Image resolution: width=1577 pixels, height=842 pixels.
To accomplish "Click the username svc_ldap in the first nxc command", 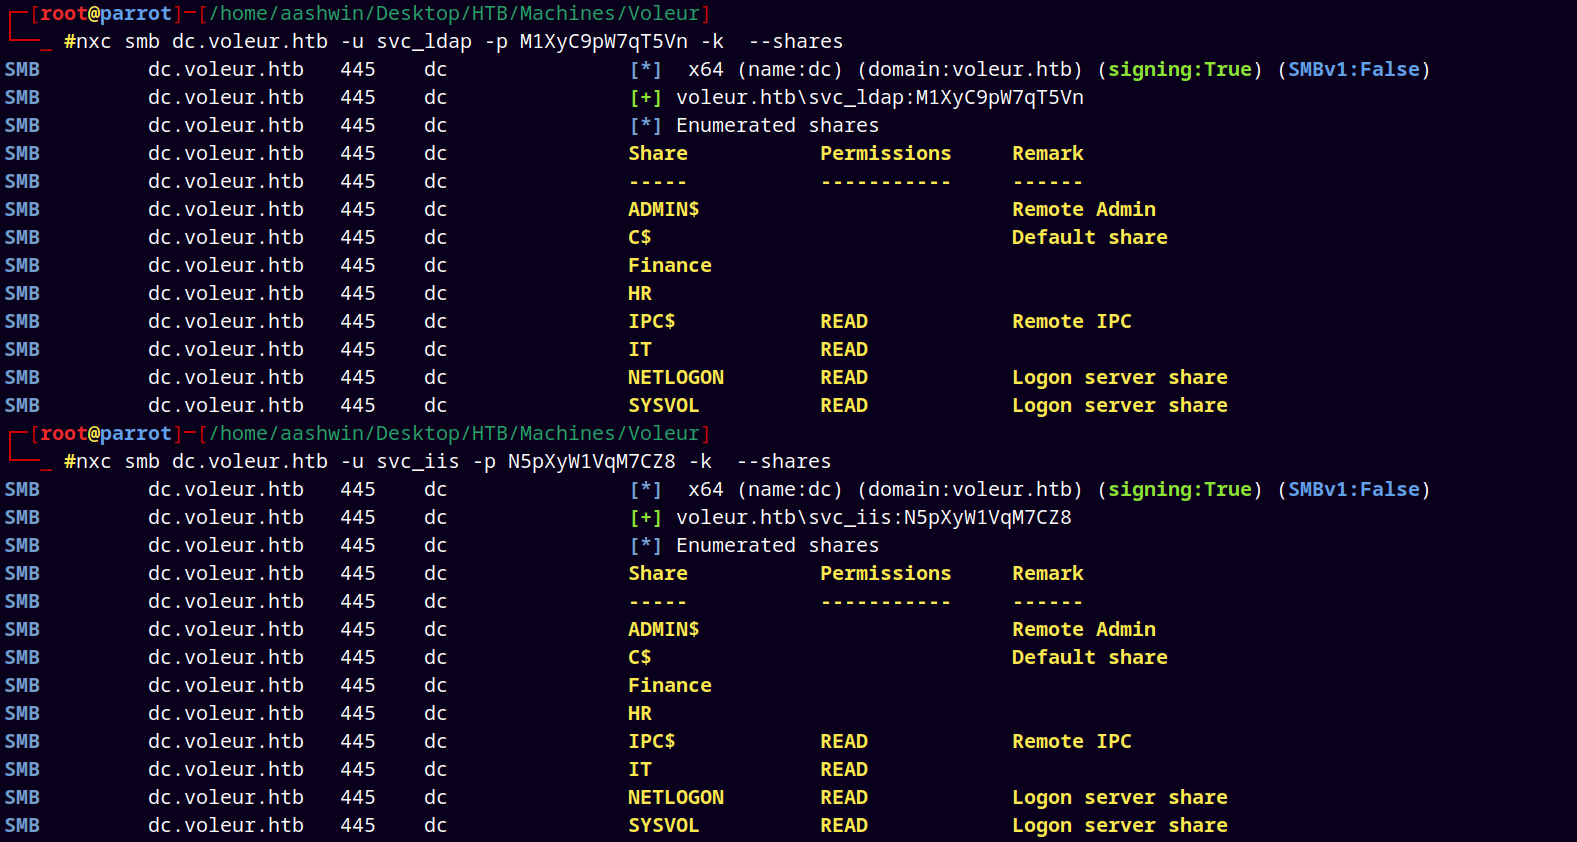I will click(x=424, y=42).
